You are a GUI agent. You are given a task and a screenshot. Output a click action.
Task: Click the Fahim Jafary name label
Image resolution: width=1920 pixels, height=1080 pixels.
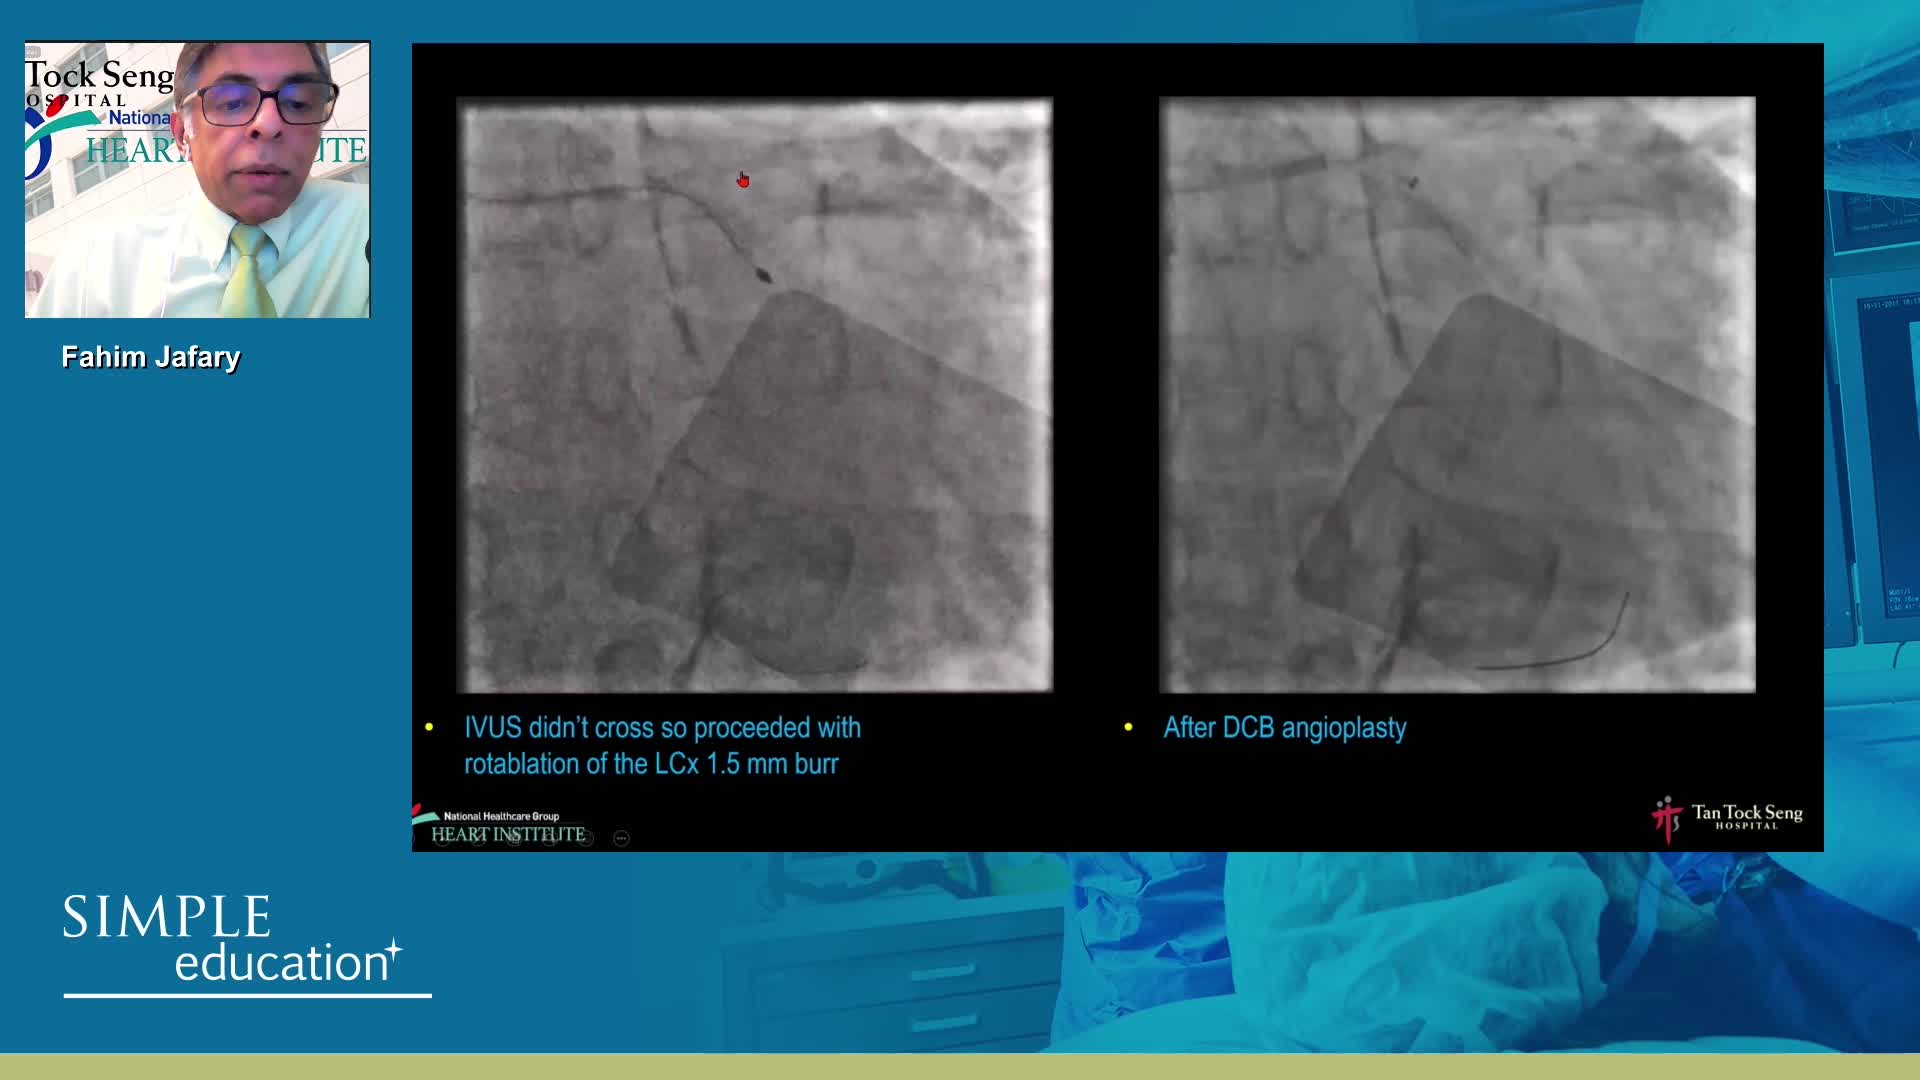[151, 357]
